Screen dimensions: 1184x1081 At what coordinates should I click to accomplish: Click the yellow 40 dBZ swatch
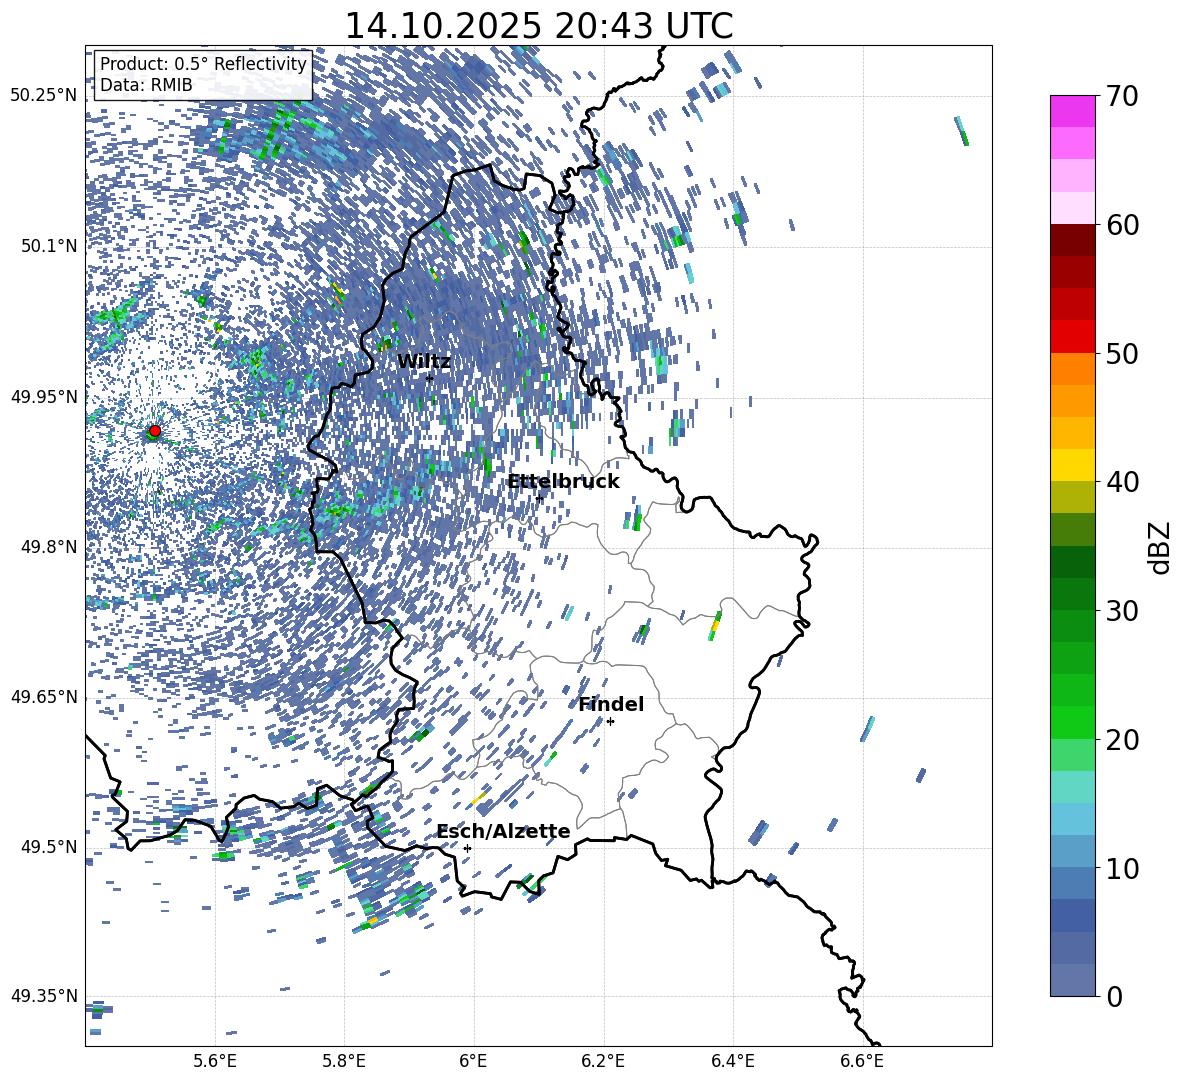click(x=1073, y=465)
